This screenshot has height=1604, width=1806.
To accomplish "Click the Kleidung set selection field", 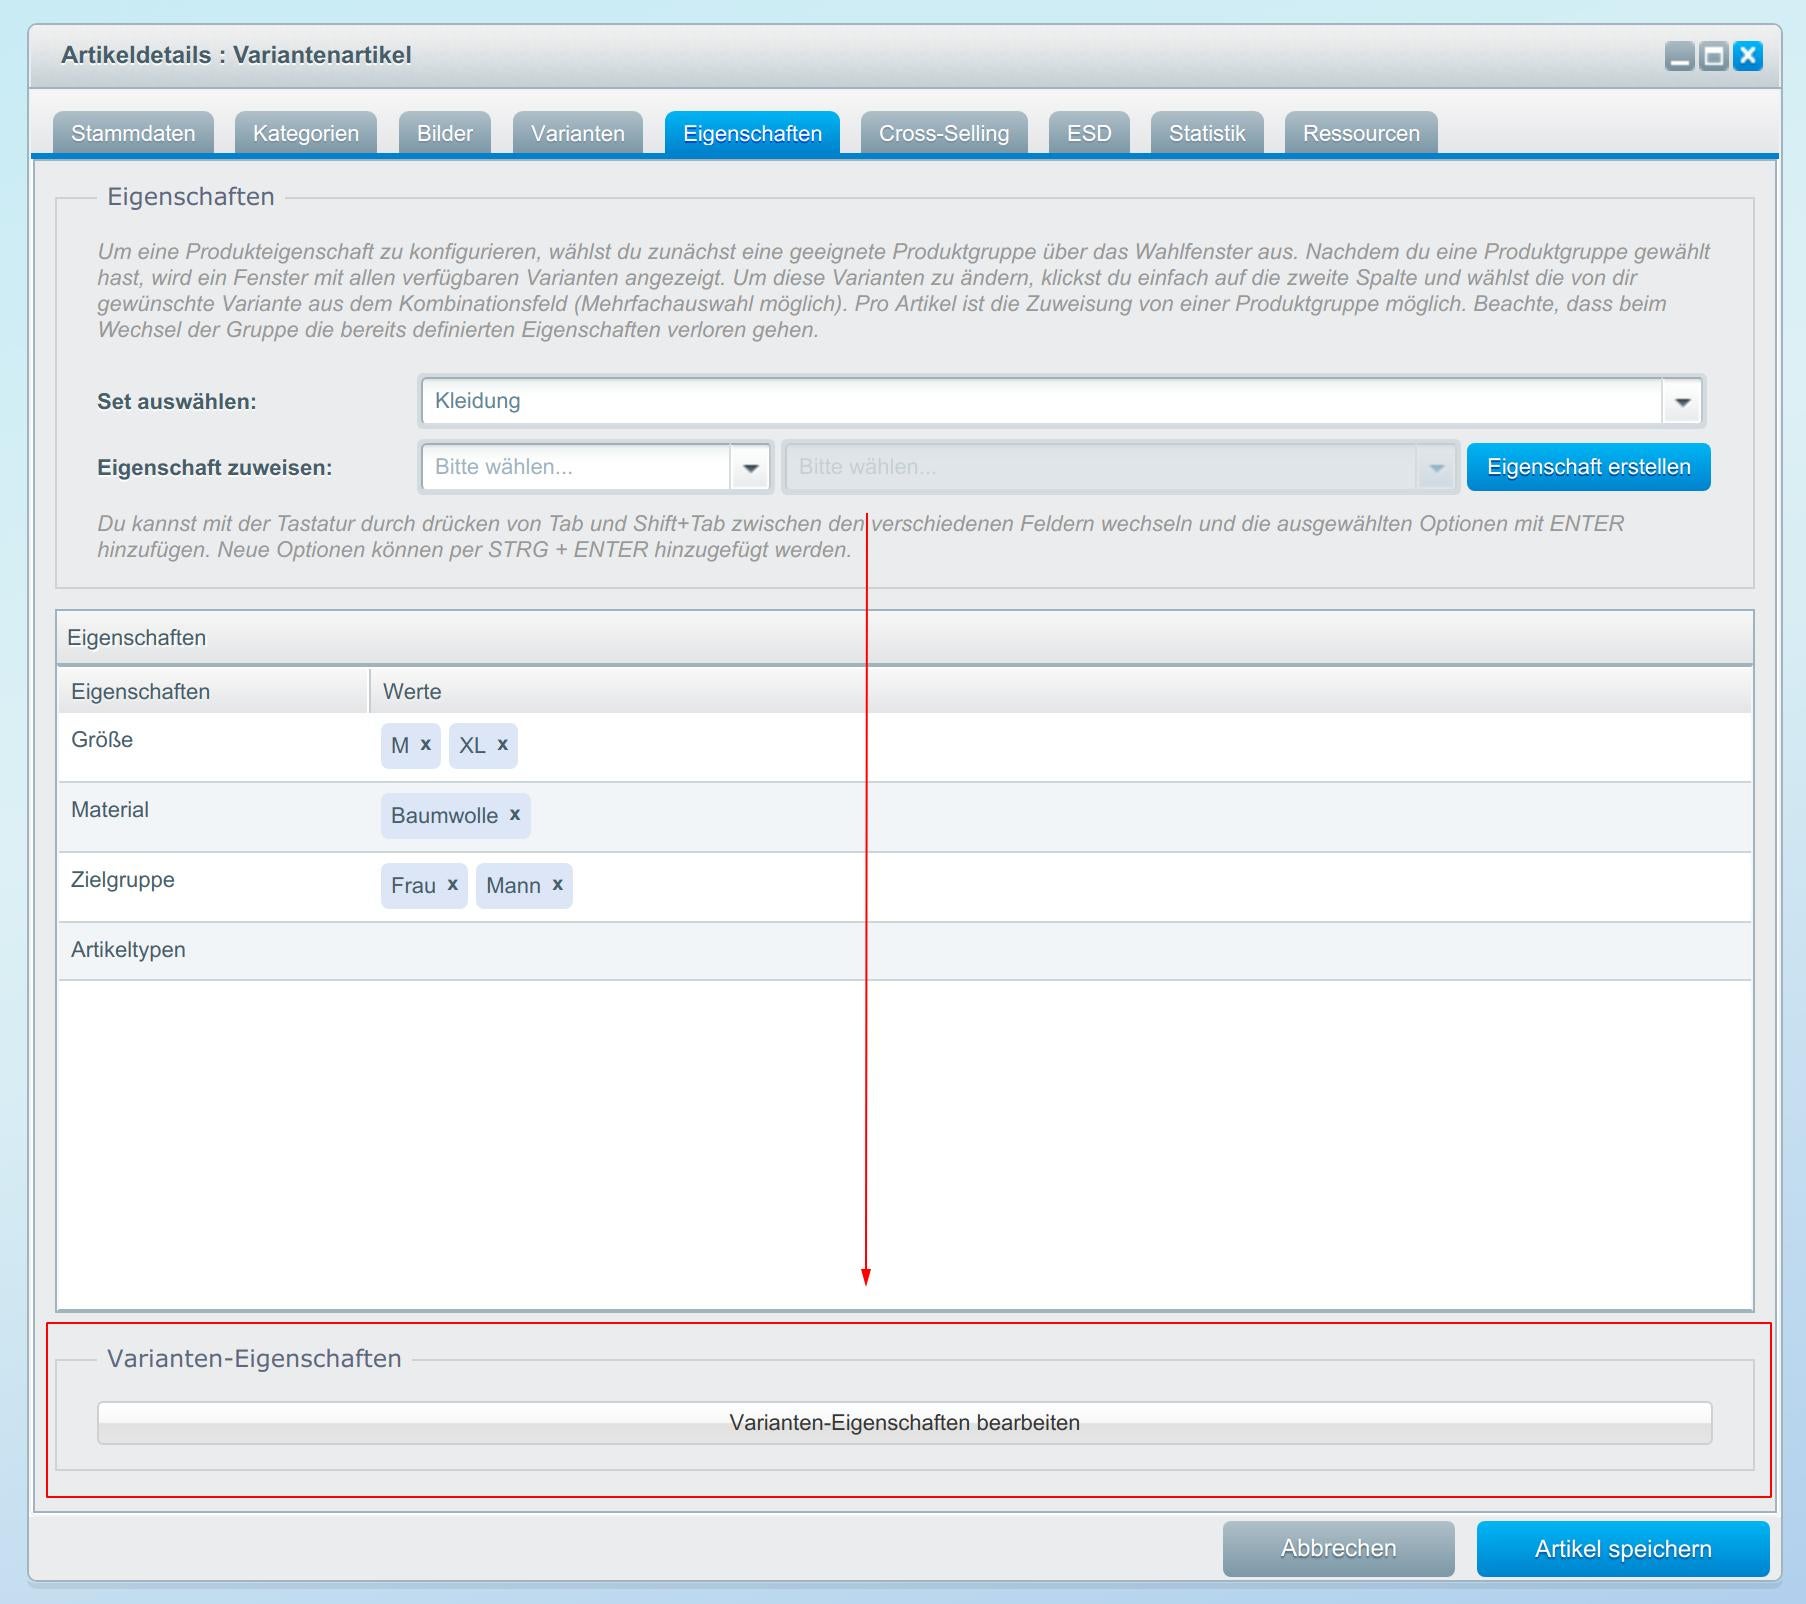I will 1041,401.
